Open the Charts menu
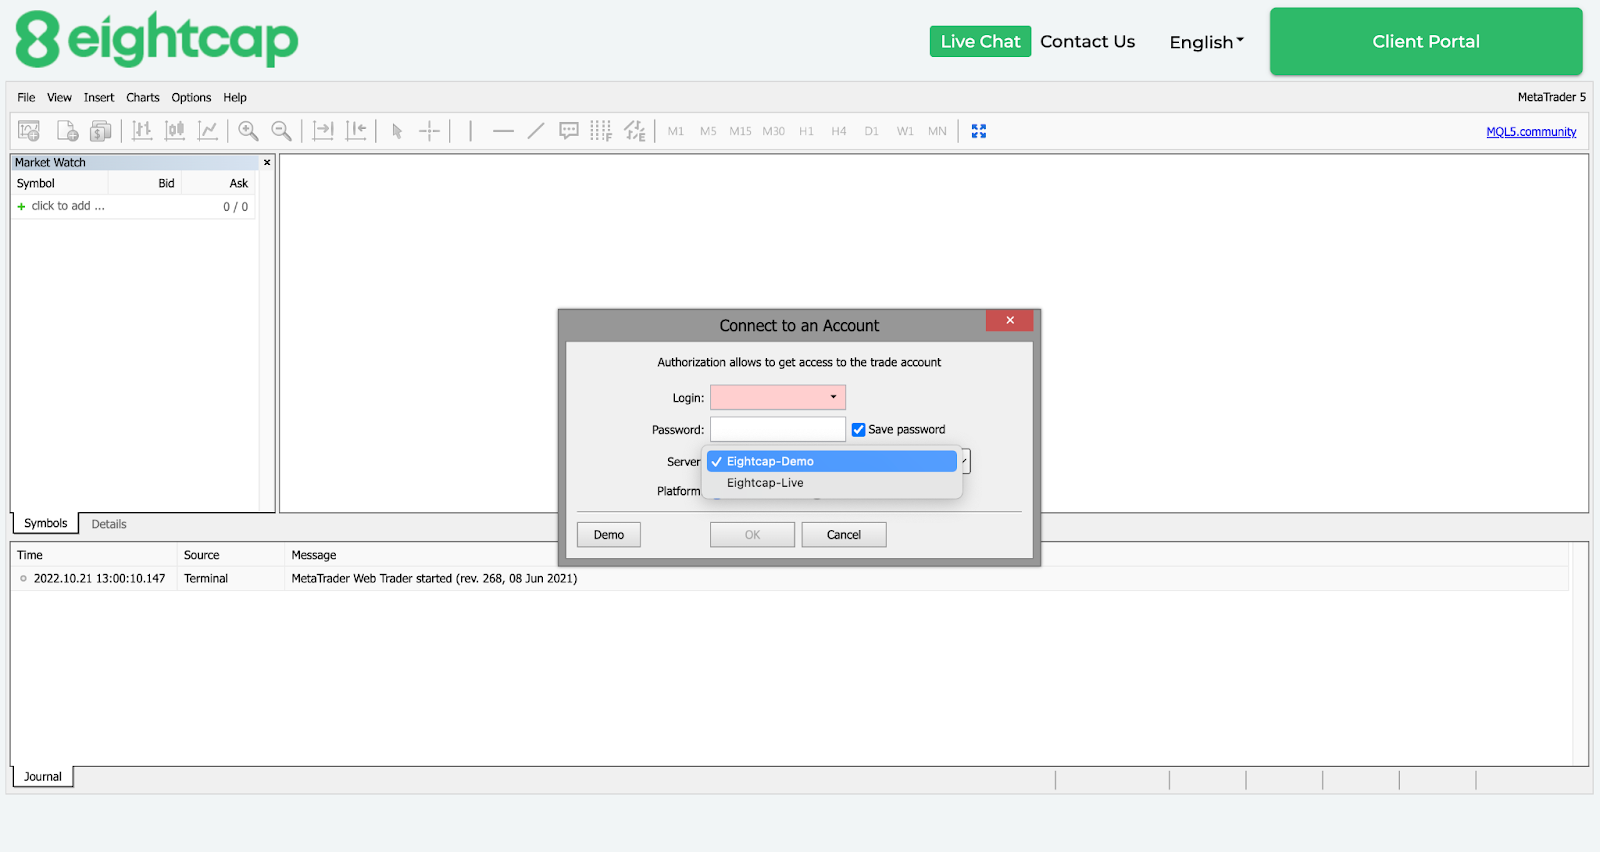 click(142, 98)
